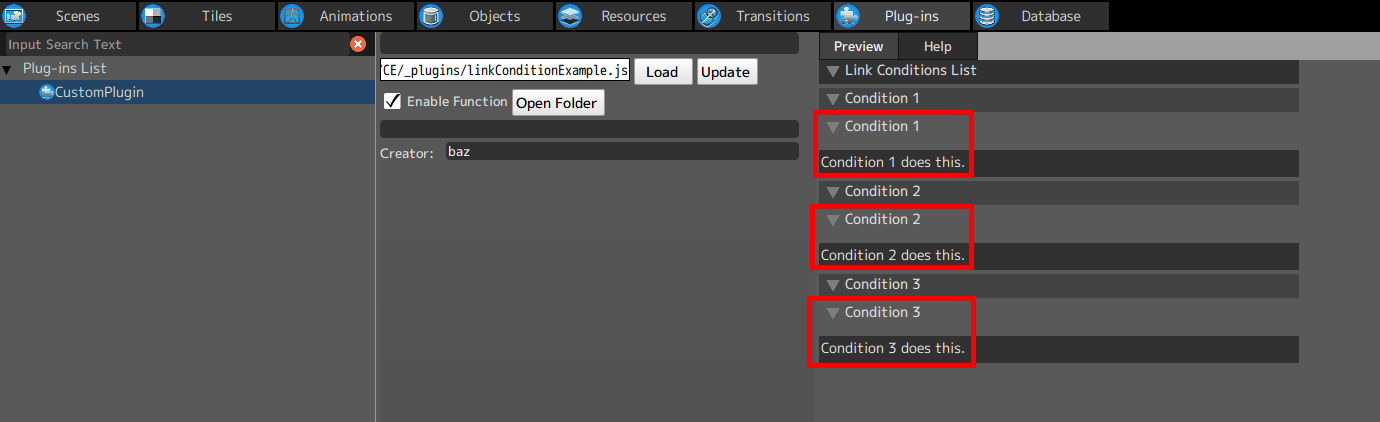
Task: Click the Transitions tab icon
Action: point(708,16)
